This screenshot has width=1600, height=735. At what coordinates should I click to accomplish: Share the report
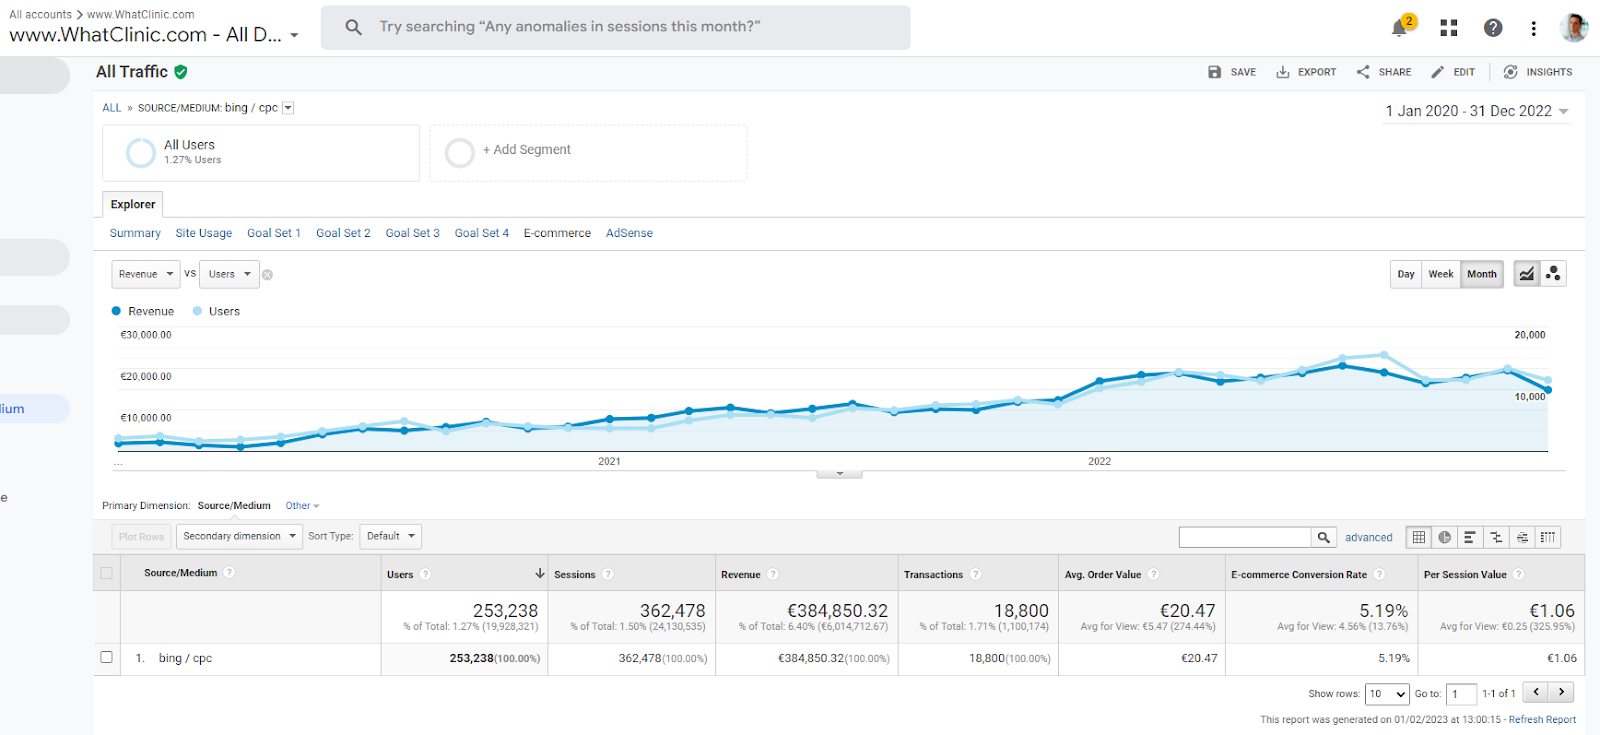[x=1384, y=72]
